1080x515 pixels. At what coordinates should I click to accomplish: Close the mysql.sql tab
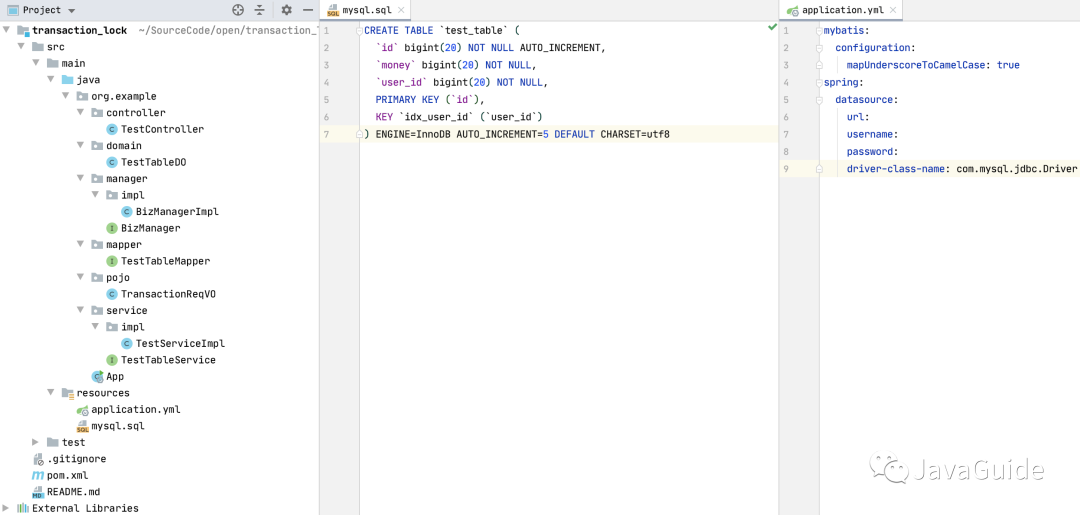pos(402,10)
